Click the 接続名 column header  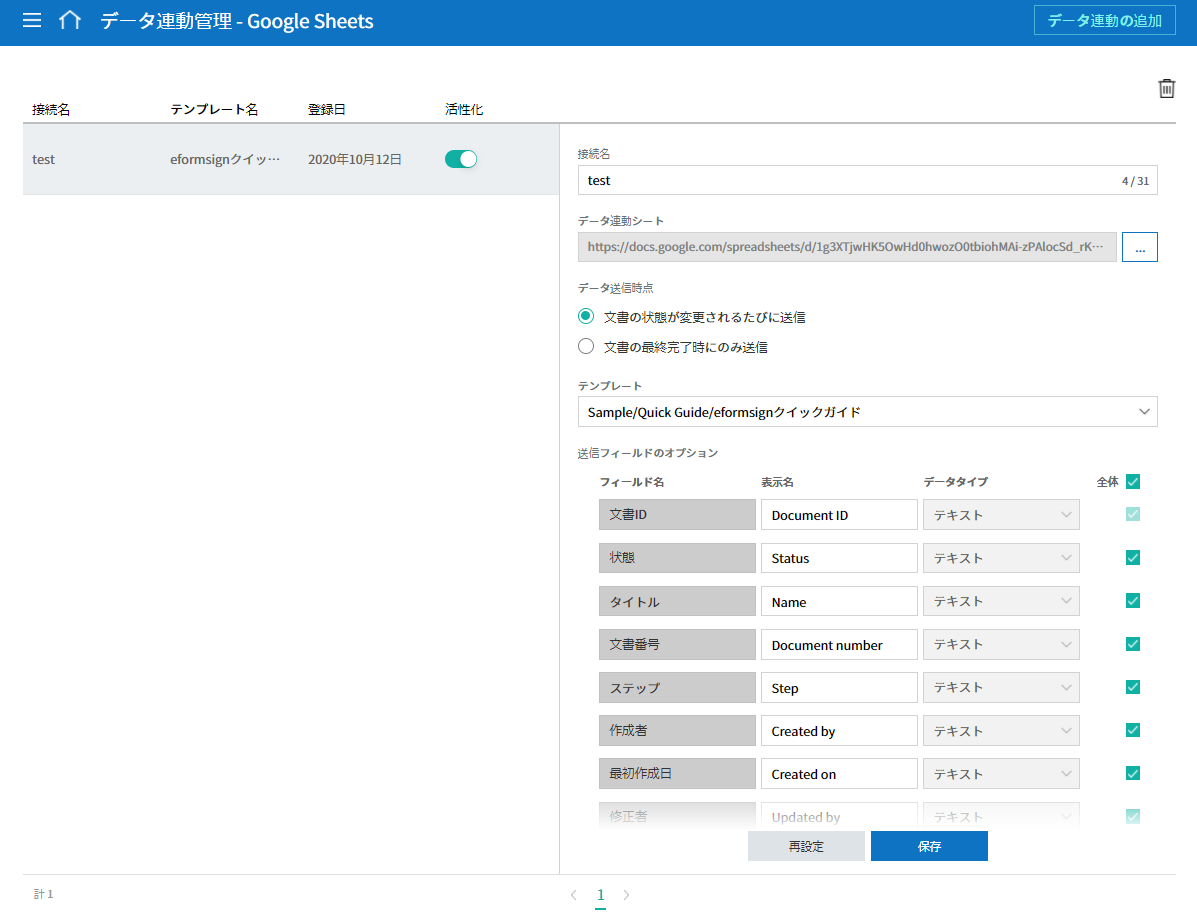(x=51, y=109)
